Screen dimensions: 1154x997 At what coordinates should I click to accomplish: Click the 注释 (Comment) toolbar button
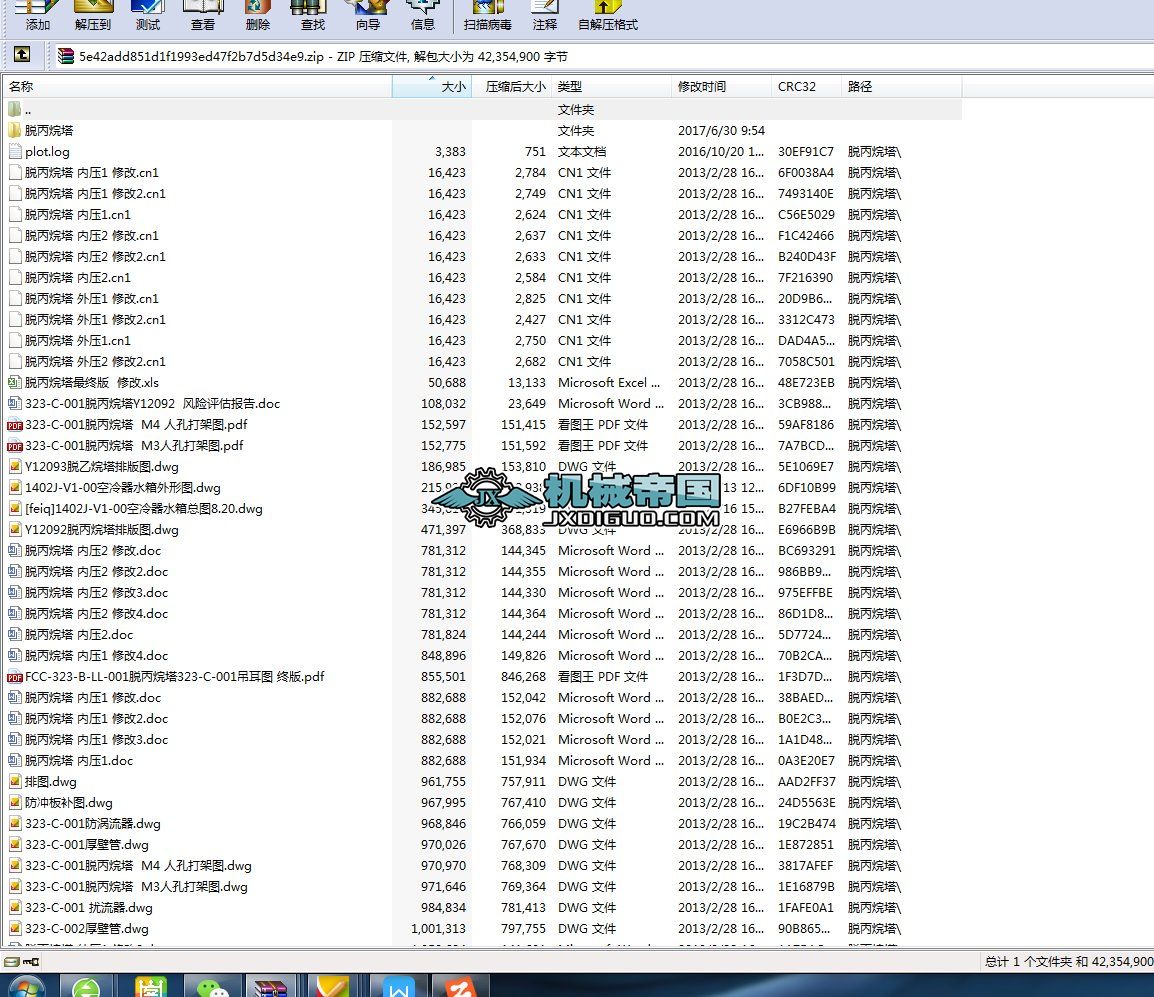545,16
